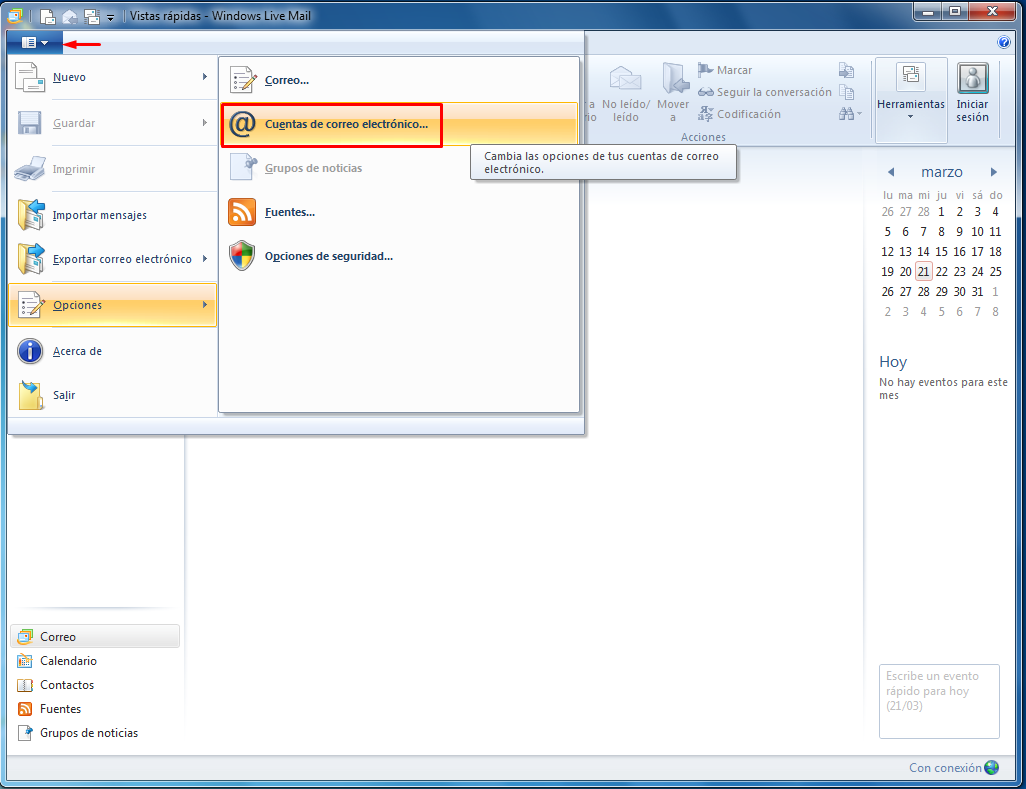1026x789 pixels.
Task: Click the Con conexión globe icon
Action: [x=991, y=767]
